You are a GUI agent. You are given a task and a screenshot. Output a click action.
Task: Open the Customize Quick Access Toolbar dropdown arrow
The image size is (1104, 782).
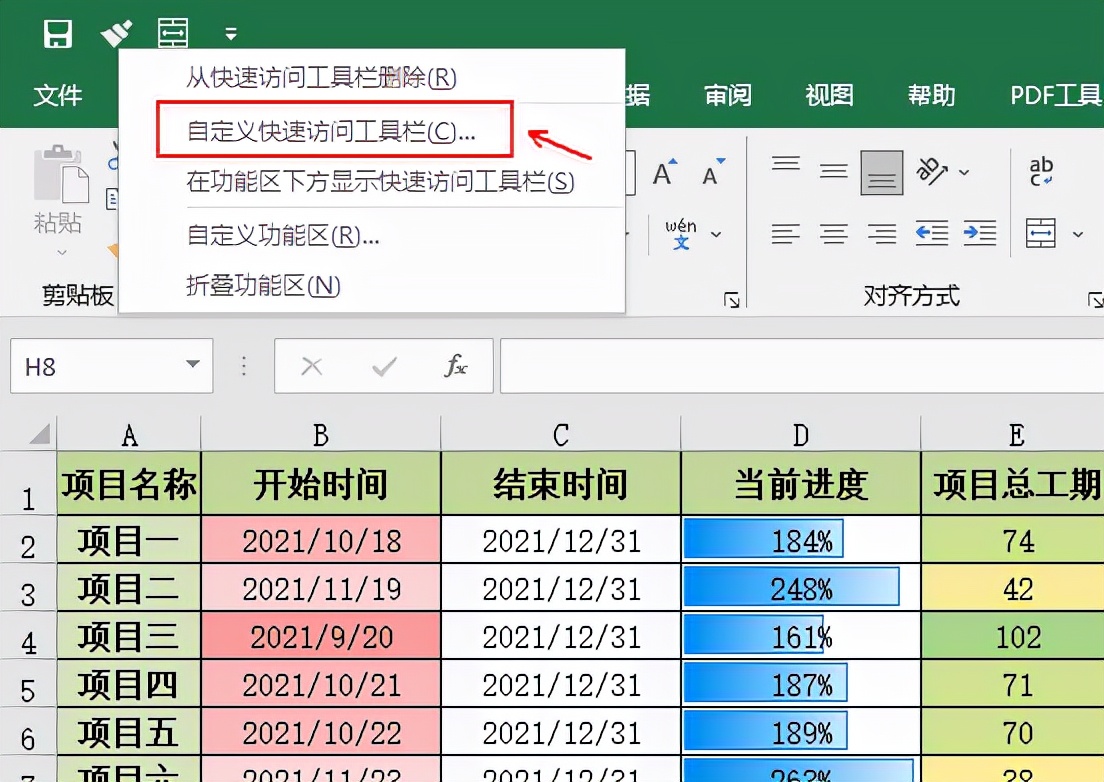pos(231,33)
